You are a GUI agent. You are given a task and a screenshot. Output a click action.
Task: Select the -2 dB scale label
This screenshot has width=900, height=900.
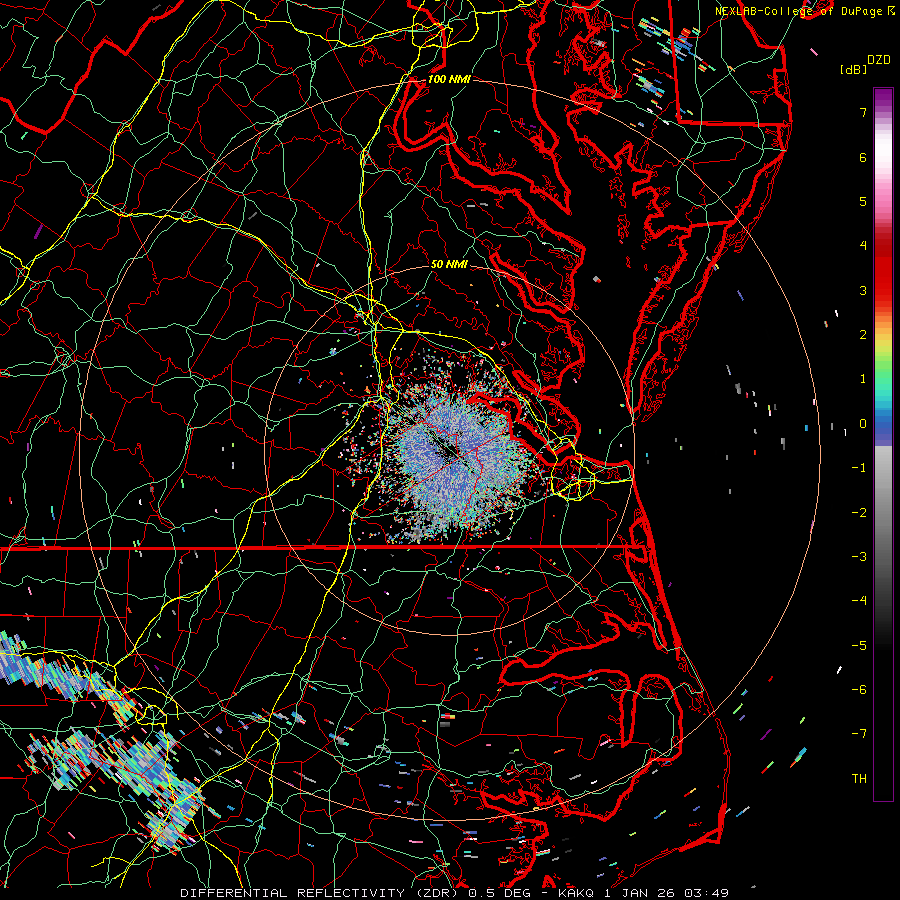859,513
